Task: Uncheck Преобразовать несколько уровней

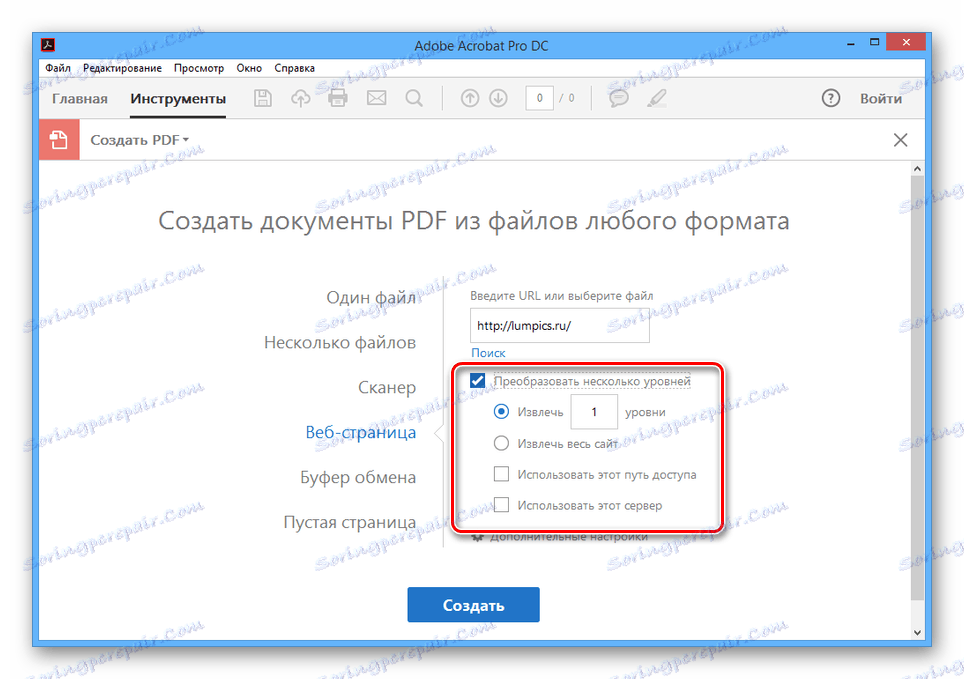Action: pos(477,380)
